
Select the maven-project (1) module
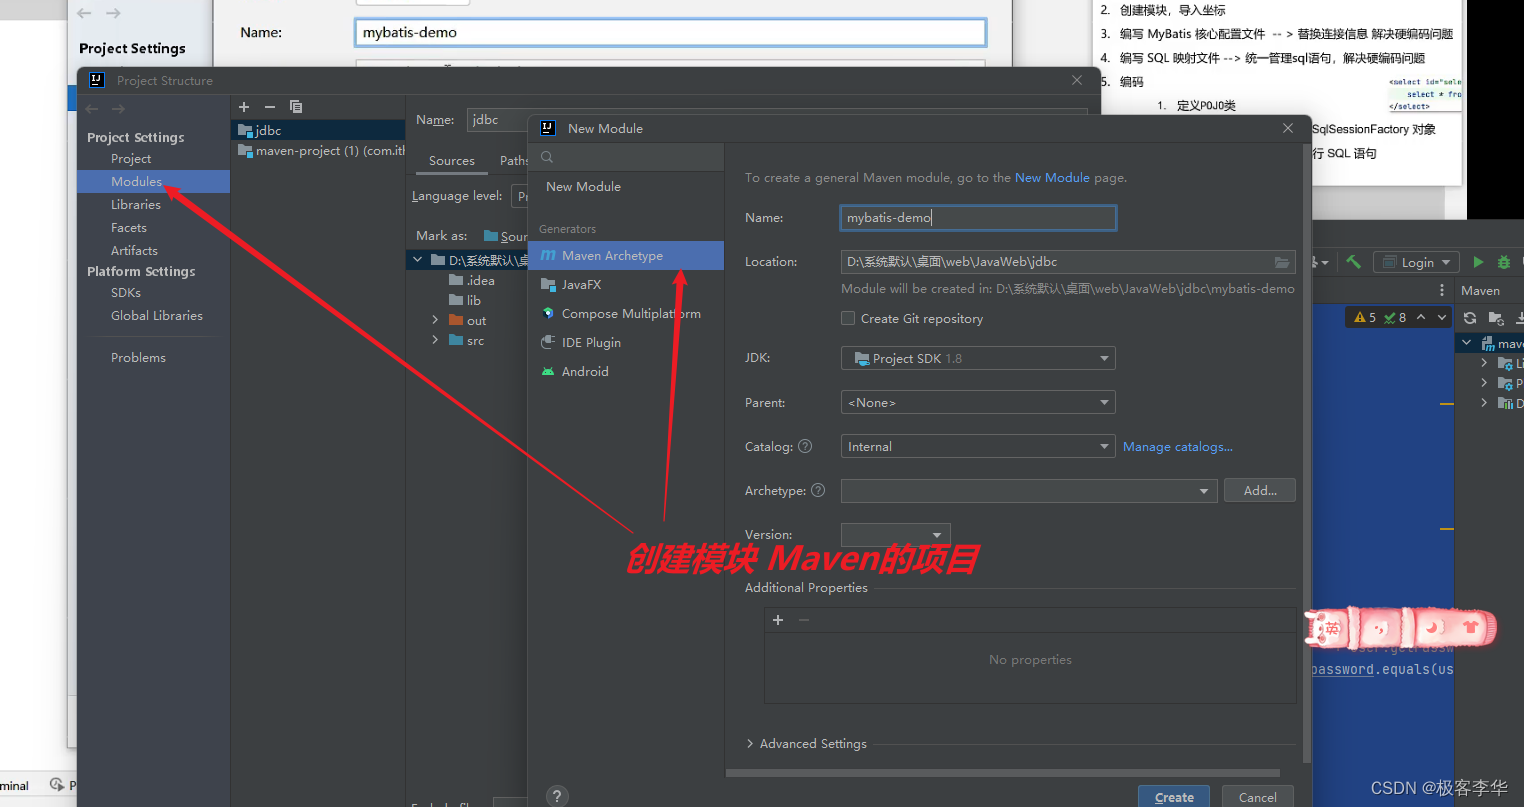tap(318, 151)
